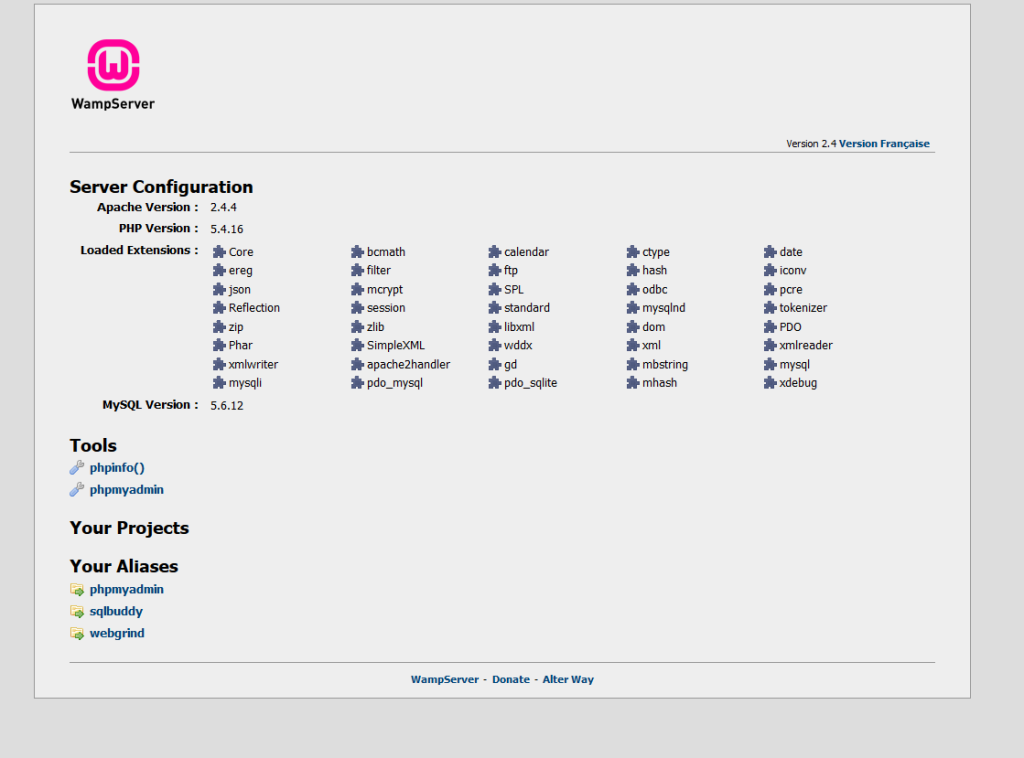Open the sqlbuddy alias

coord(116,611)
